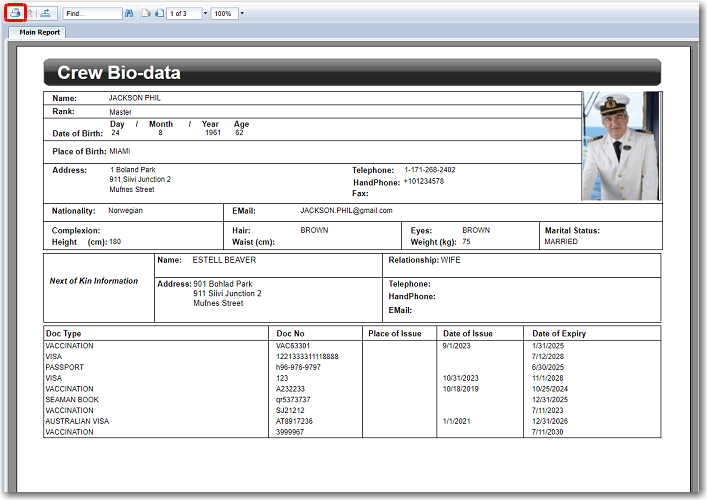707x500 pixels.
Task: Click the JACKSON.PHIL@gmail.com email text
Action: (346, 211)
